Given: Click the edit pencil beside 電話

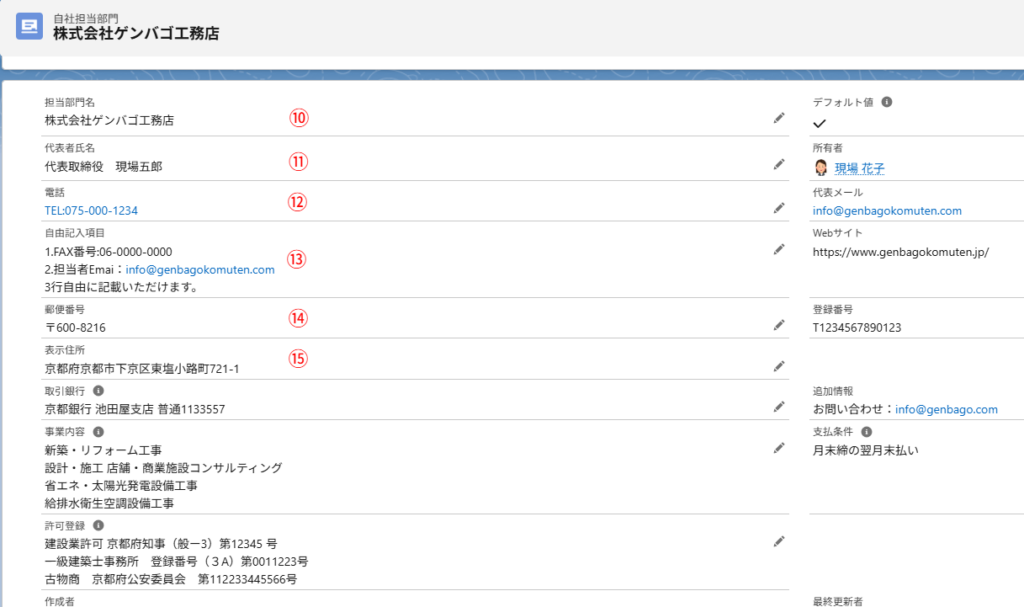Looking at the screenshot, I should click(x=779, y=208).
